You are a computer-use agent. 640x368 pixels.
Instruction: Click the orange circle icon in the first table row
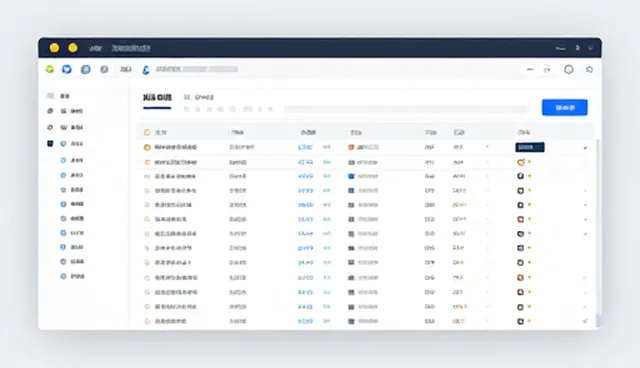pos(147,147)
